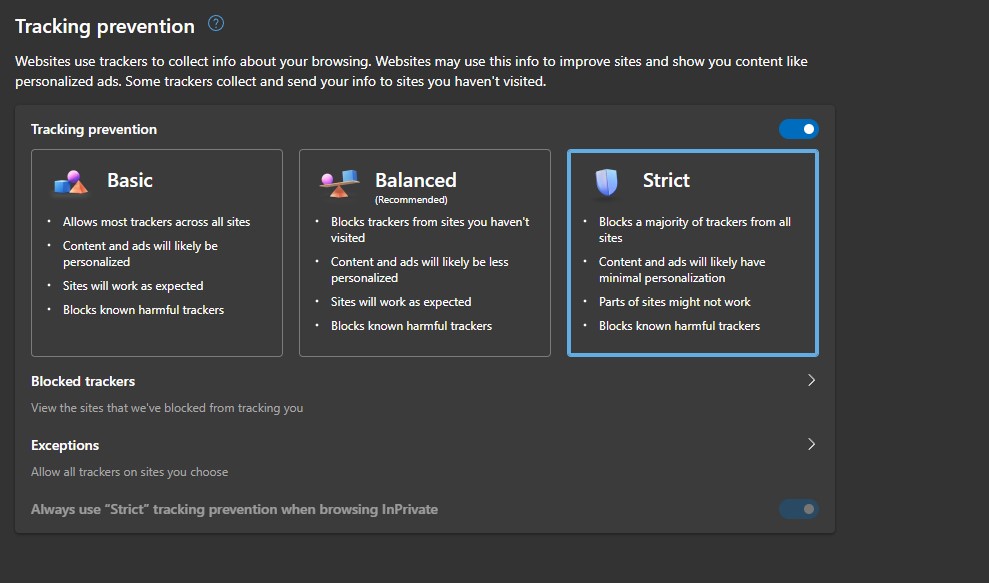Screen dimensions: 989x583
Task: Click 'Allow all trackers on sites you choose'
Action: [129, 472]
